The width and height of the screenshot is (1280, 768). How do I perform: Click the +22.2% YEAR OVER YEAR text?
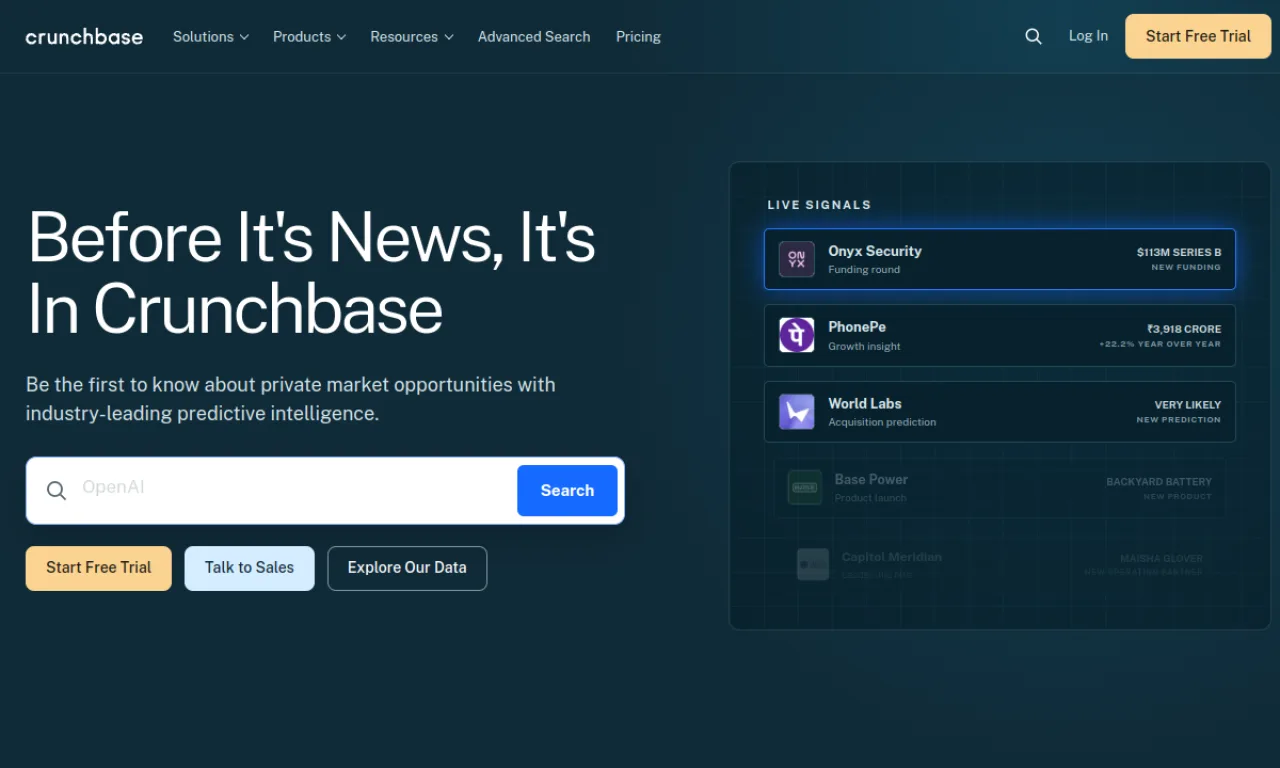[1160, 344]
